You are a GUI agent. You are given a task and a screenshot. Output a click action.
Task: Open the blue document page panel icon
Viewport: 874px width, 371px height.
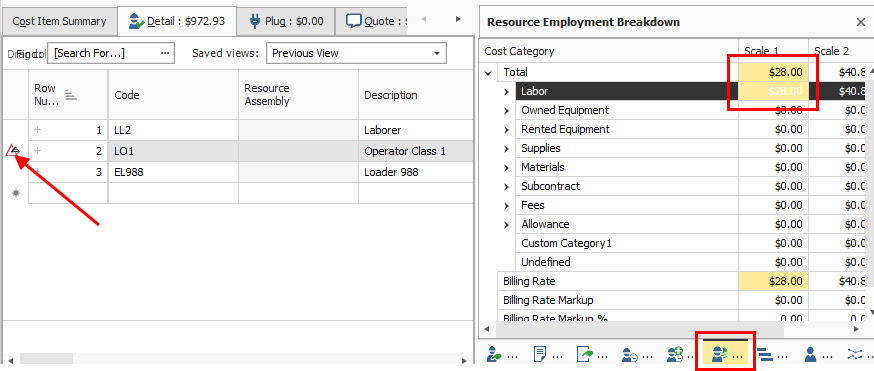pos(539,353)
